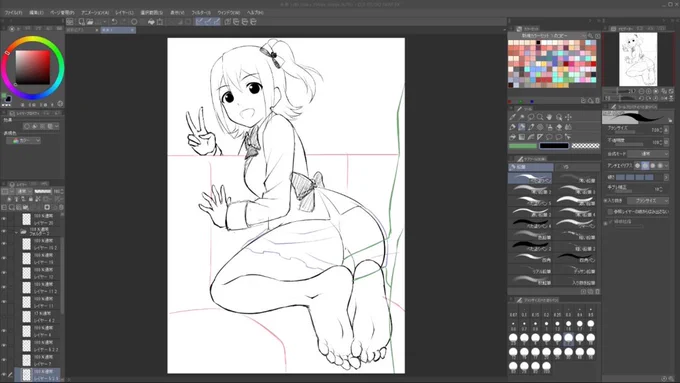The image size is (680, 383).
Task: Select the Gradient tool
Action: click(x=521, y=137)
